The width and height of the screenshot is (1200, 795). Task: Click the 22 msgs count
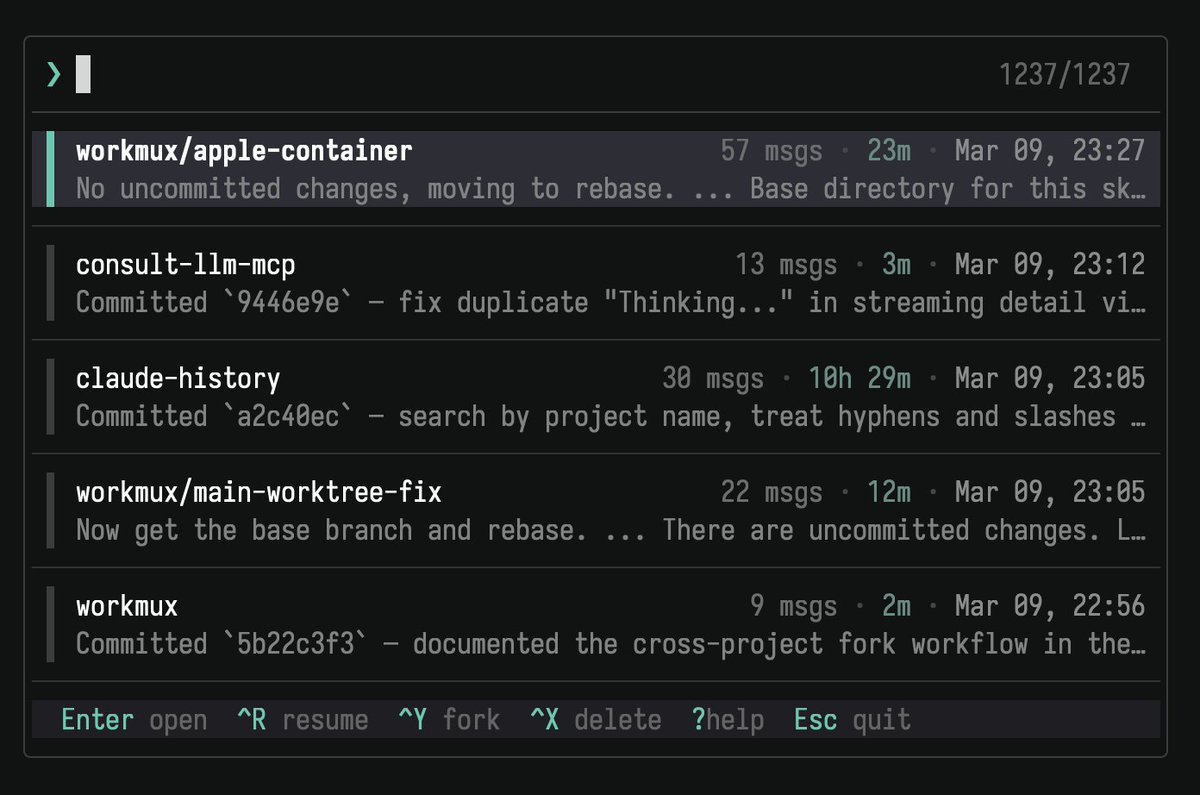(772, 493)
